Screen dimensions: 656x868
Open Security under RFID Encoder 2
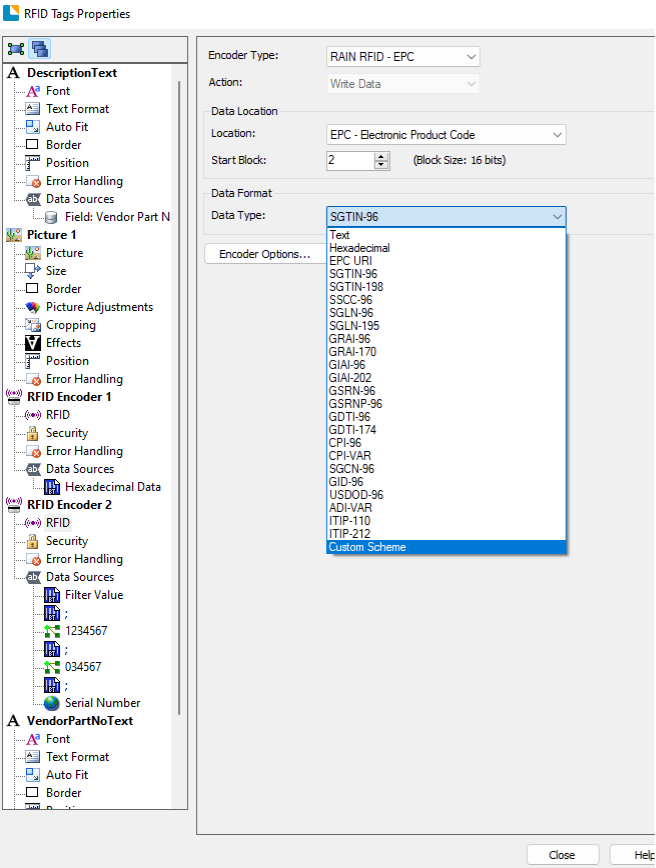(x=67, y=541)
